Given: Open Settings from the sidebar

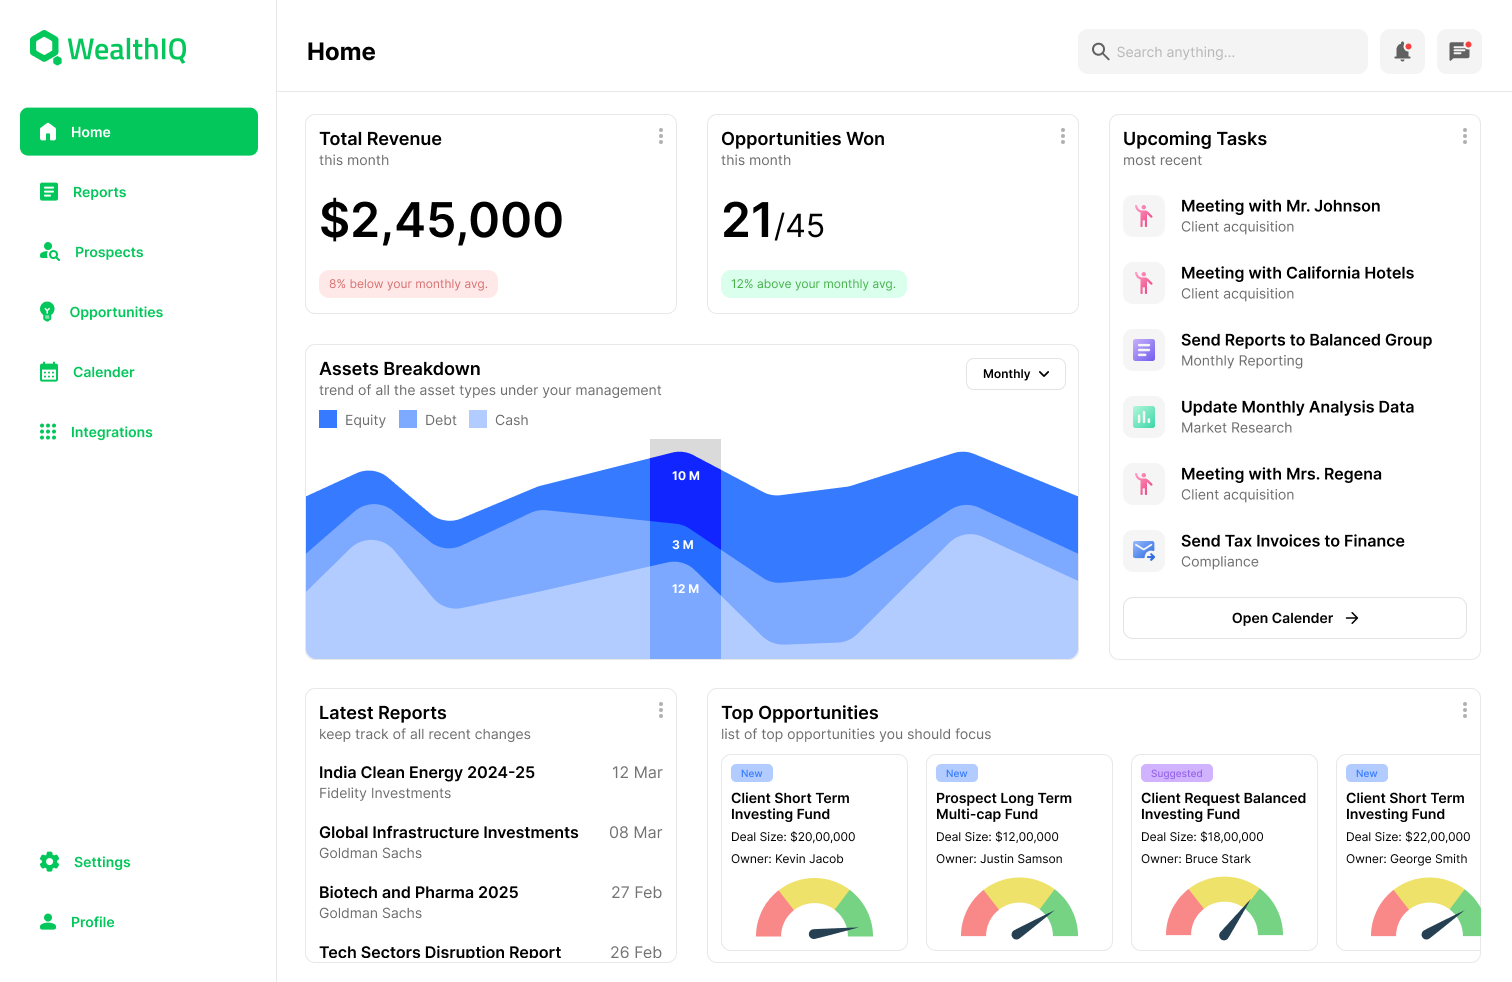Looking at the screenshot, I should point(102,861).
